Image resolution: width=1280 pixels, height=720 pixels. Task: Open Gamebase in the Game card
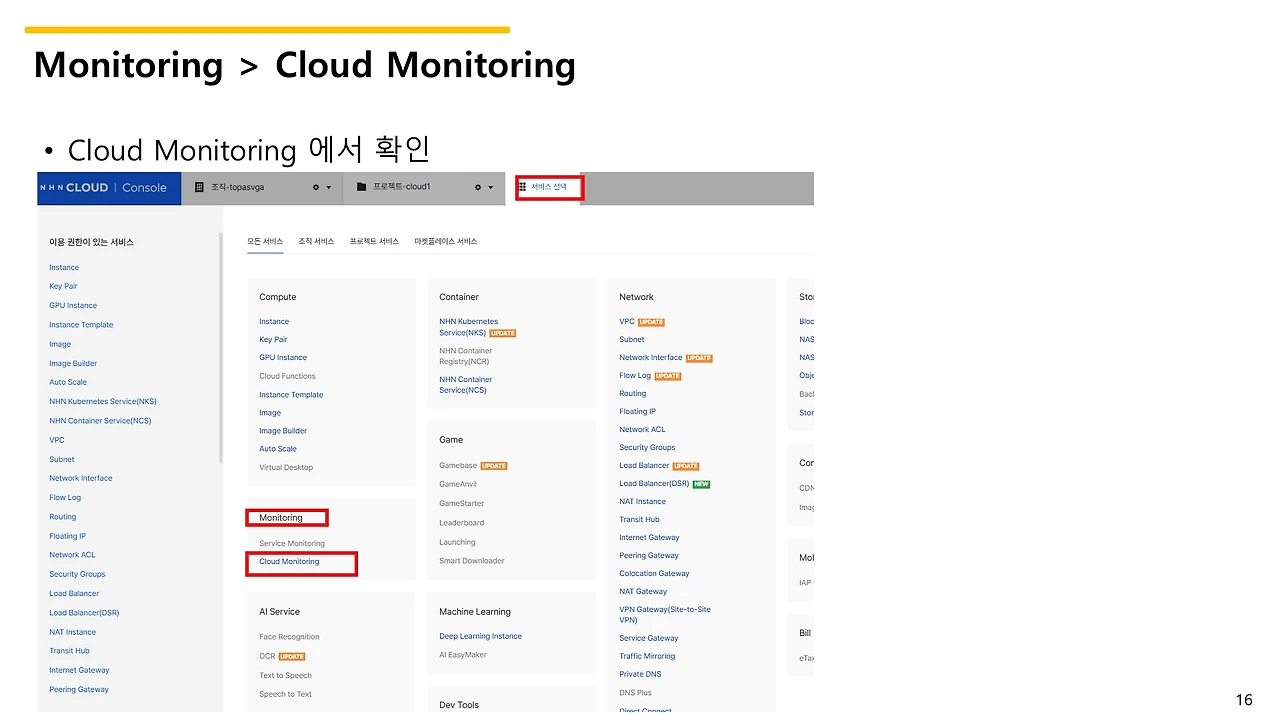pyautogui.click(x=458, y=465)
